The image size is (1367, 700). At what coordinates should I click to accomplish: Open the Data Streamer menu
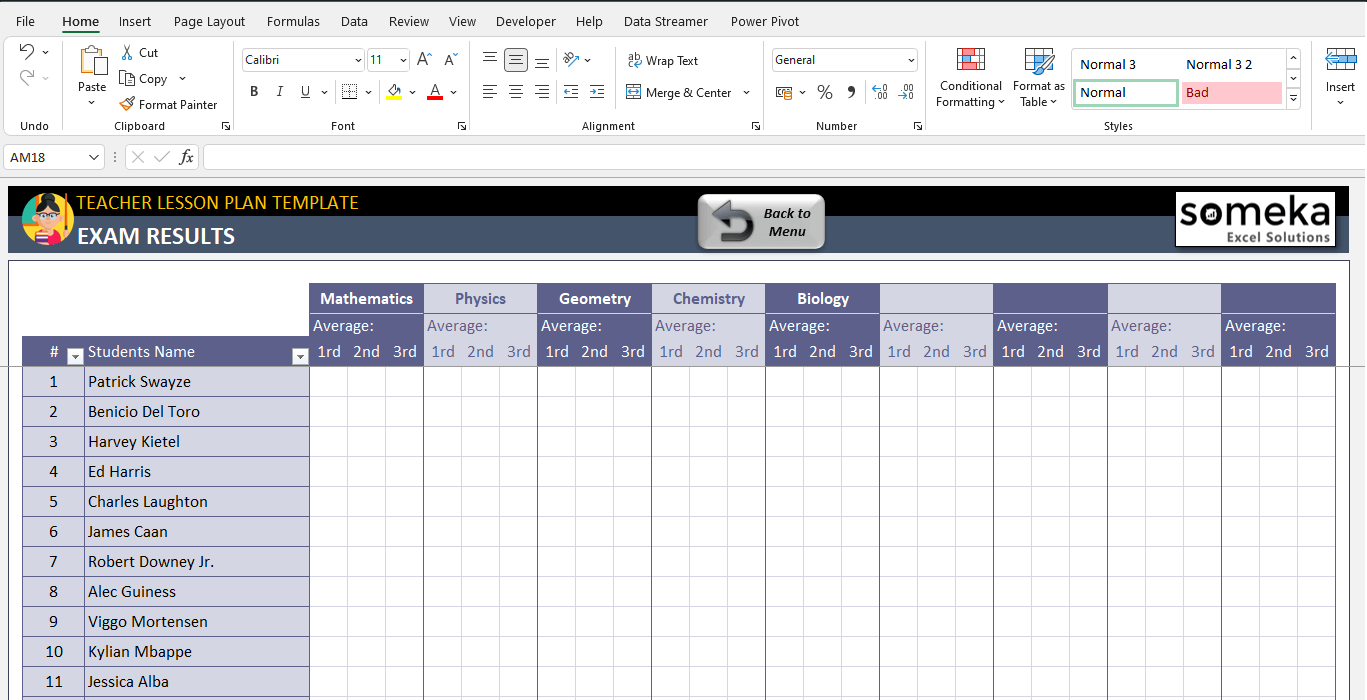click(665, 21)
